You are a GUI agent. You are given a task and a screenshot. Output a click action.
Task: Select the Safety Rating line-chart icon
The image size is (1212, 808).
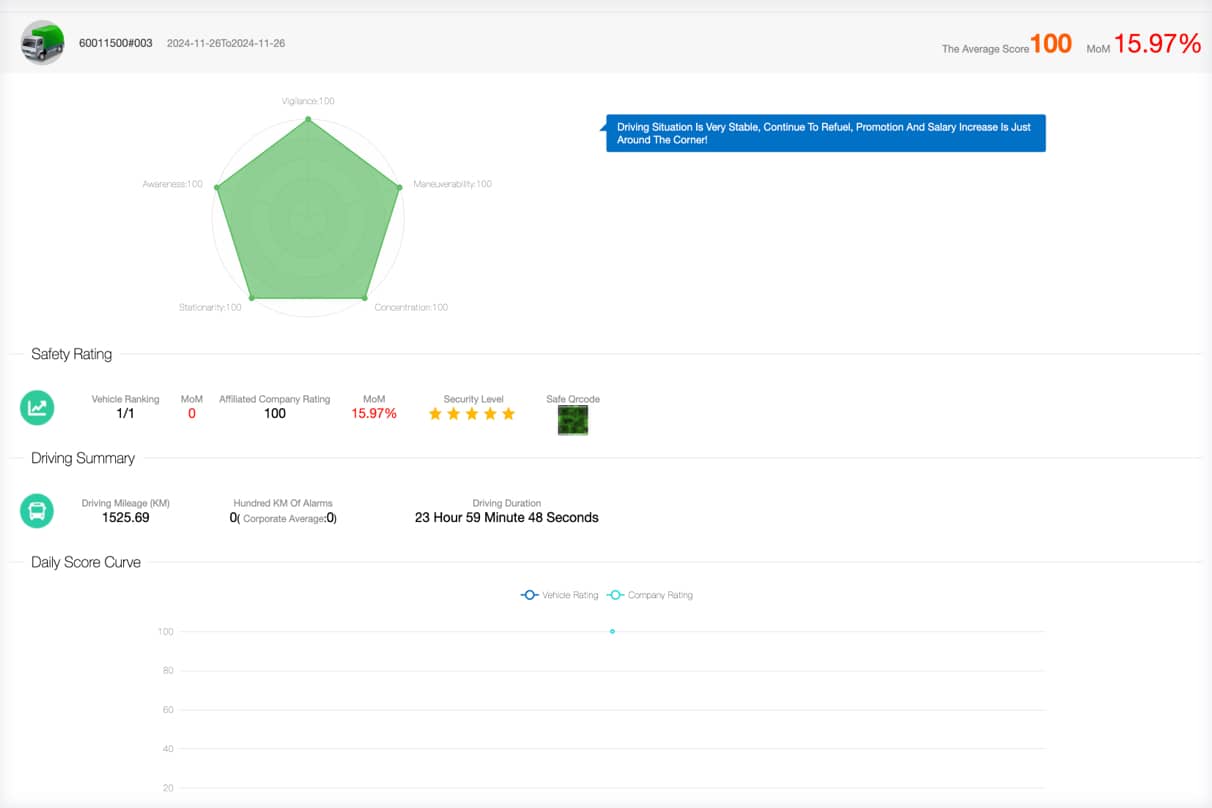37,408
